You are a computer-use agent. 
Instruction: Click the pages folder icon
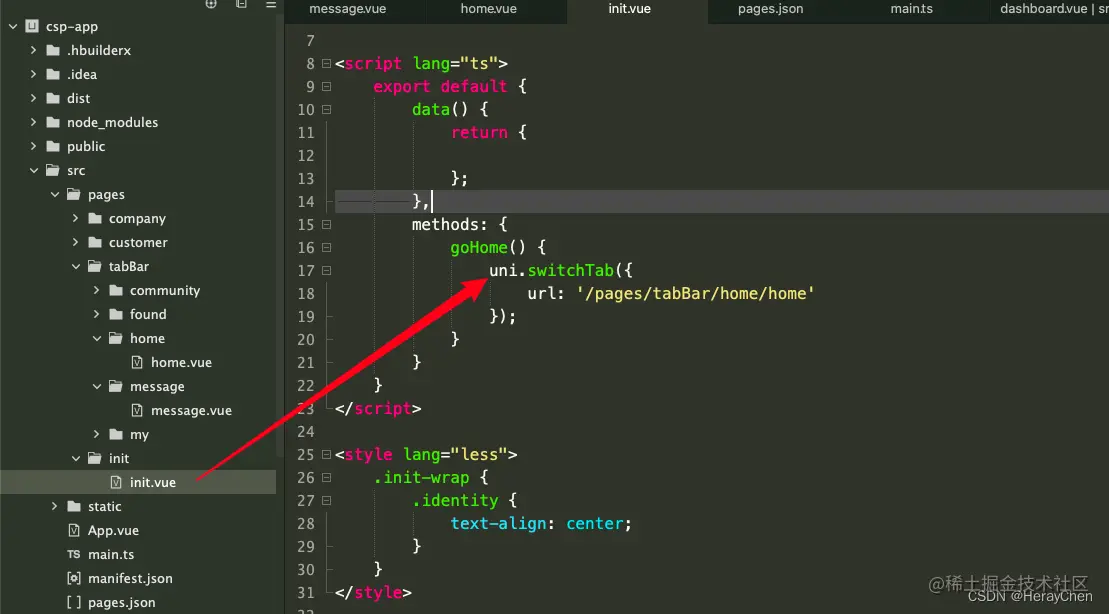(74, 195)
